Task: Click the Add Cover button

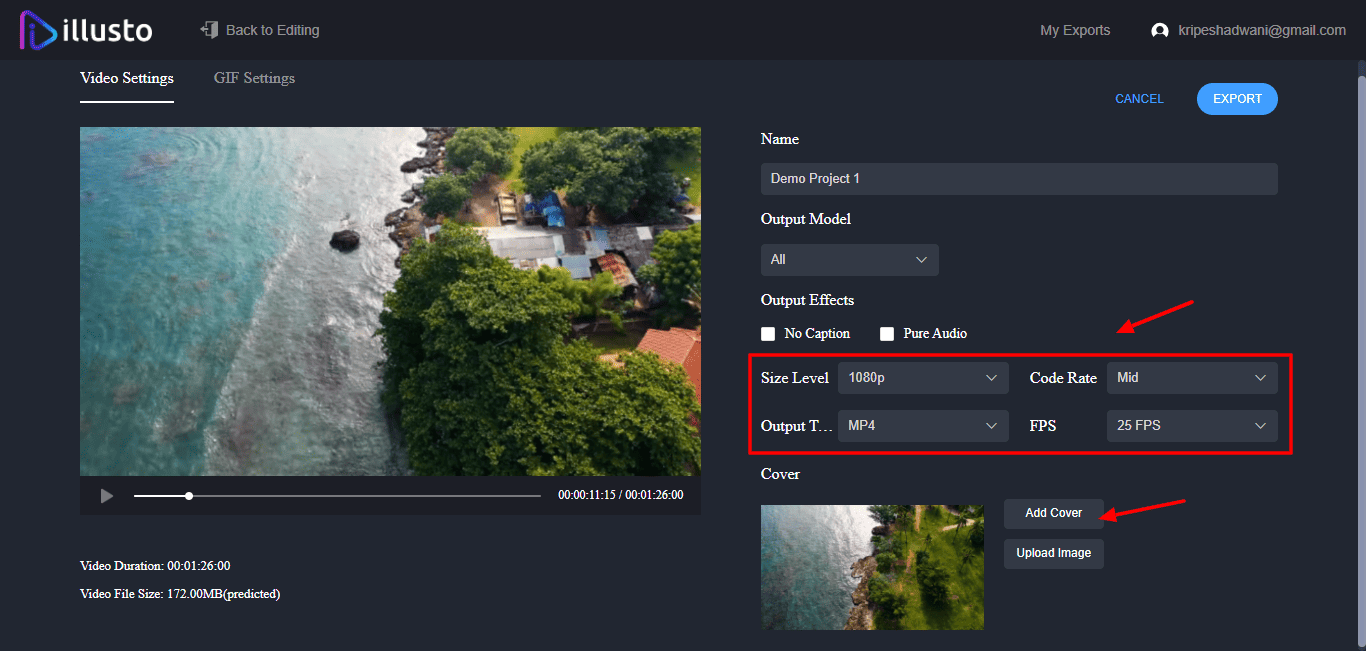Action: click(1053, 513)
